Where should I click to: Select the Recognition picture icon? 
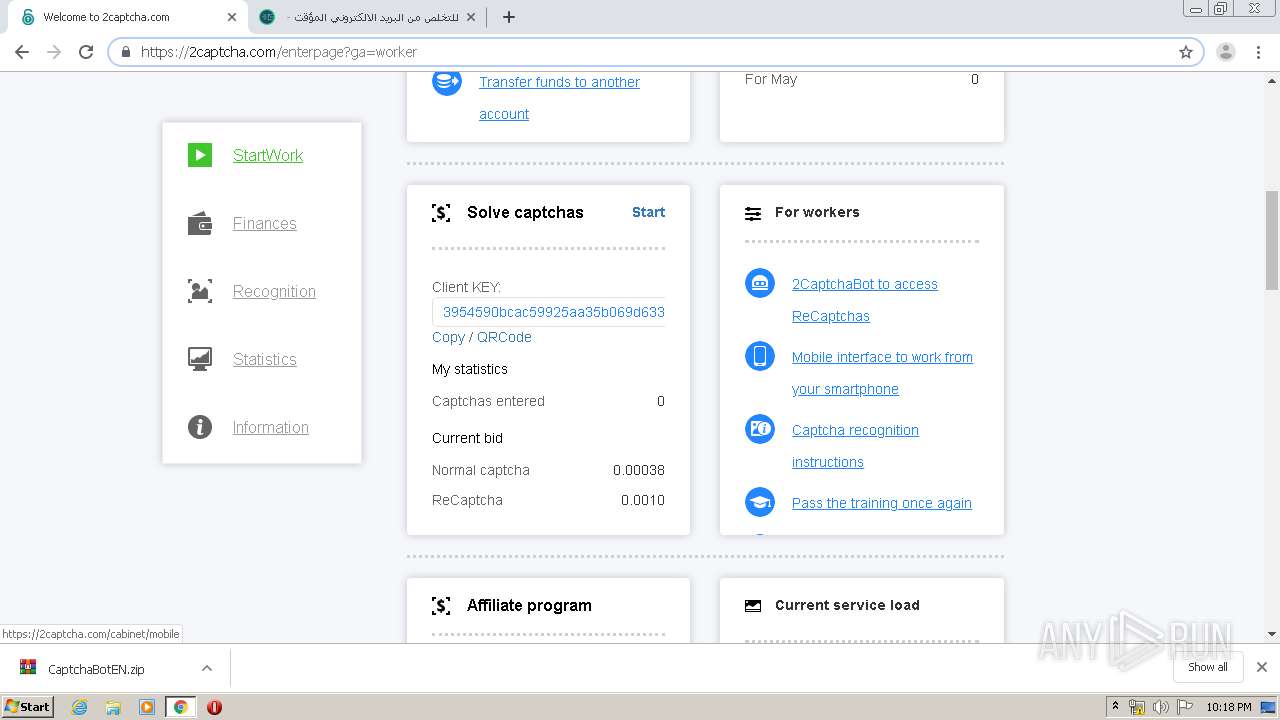point(200,291)
